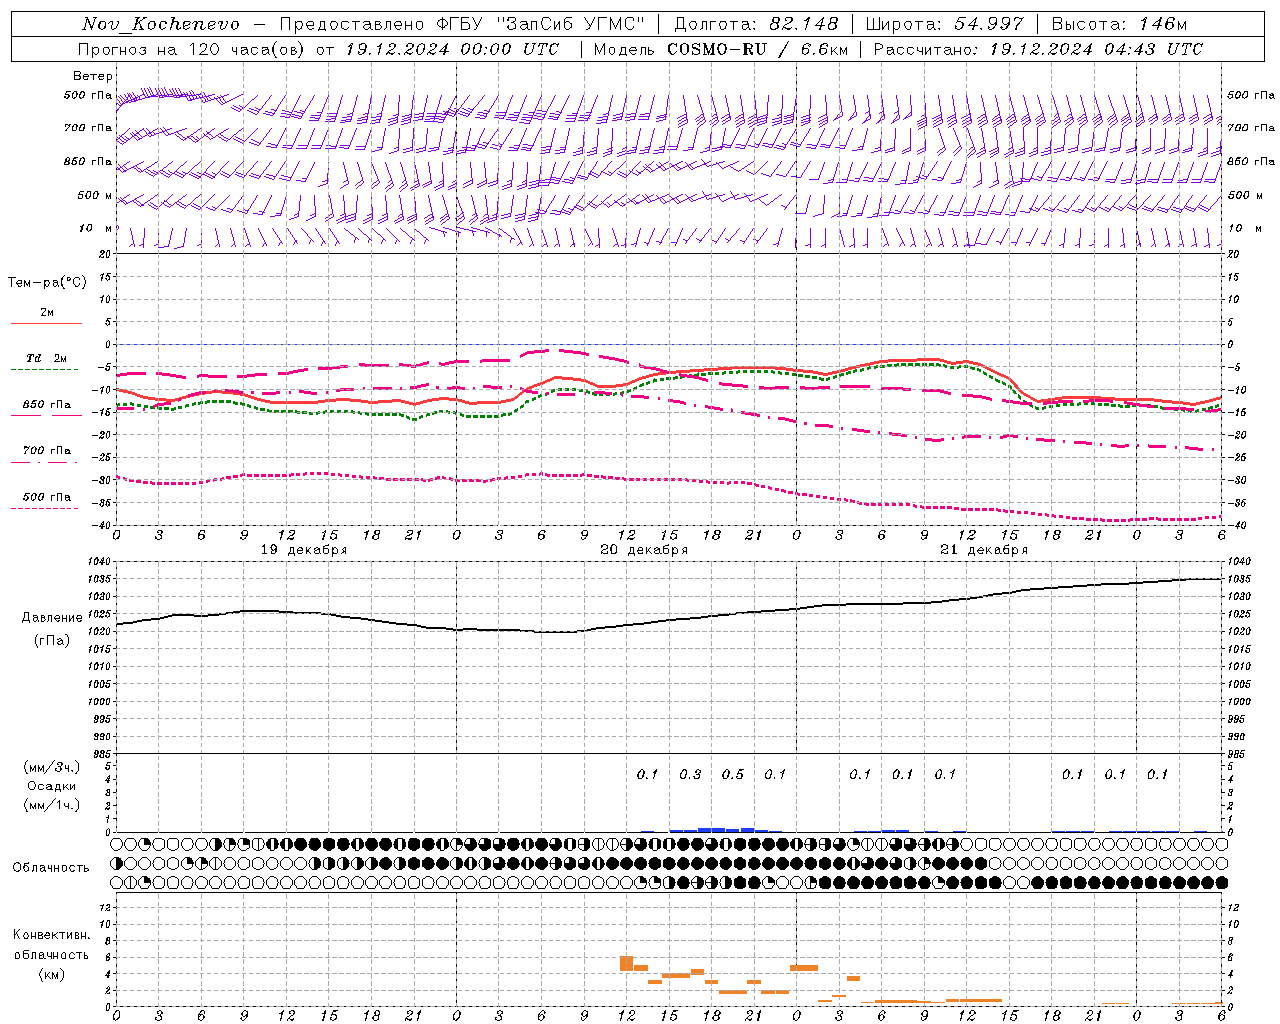Click the 21 декабря date label
Image resolution: width=1280 pixels, height=1024 pixels.
983,550
